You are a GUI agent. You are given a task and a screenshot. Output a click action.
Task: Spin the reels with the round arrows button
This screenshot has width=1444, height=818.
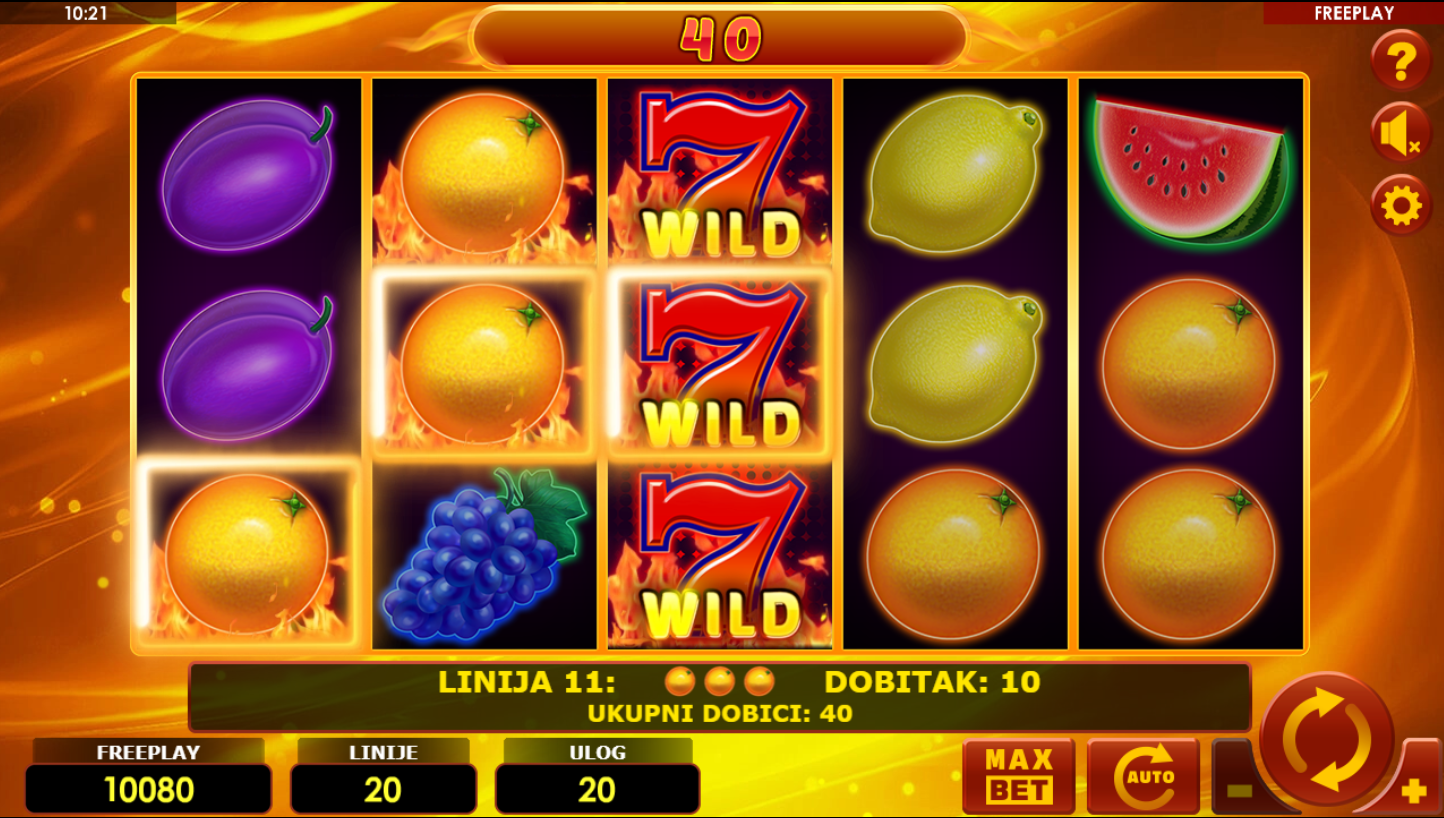(1327, 739)
